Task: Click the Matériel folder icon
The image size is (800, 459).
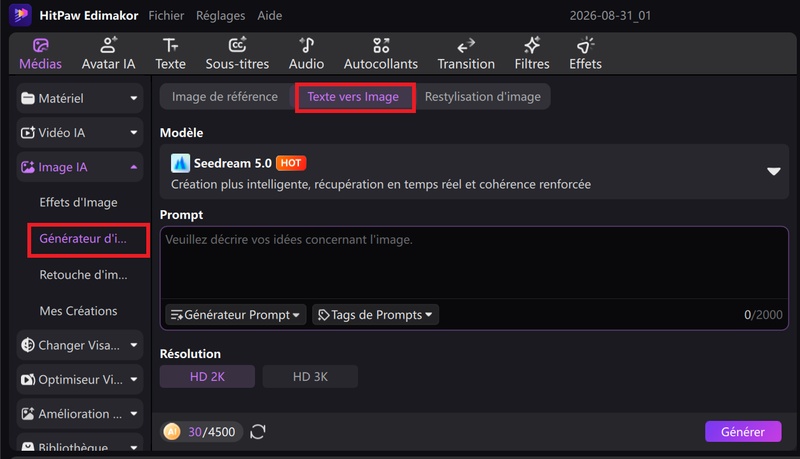Action: tap(28, 98)
